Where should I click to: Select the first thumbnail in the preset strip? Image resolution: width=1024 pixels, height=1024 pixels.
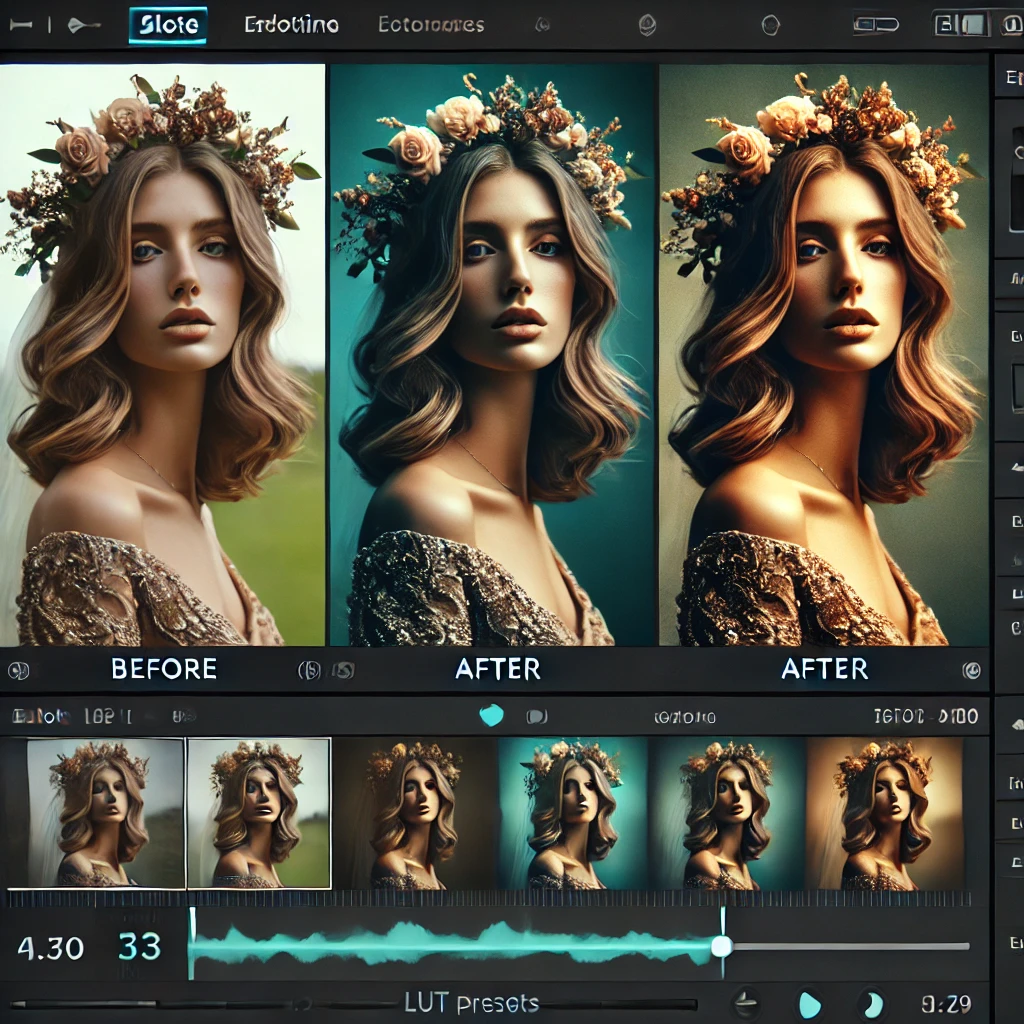[105, 813]
